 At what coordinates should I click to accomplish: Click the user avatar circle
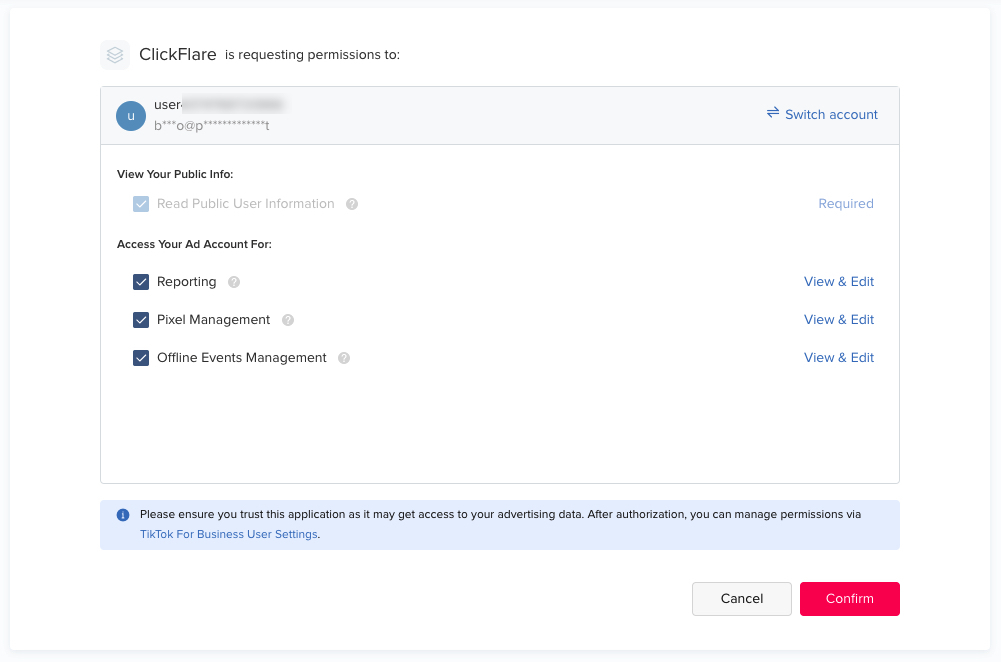(x=131, y=116)
